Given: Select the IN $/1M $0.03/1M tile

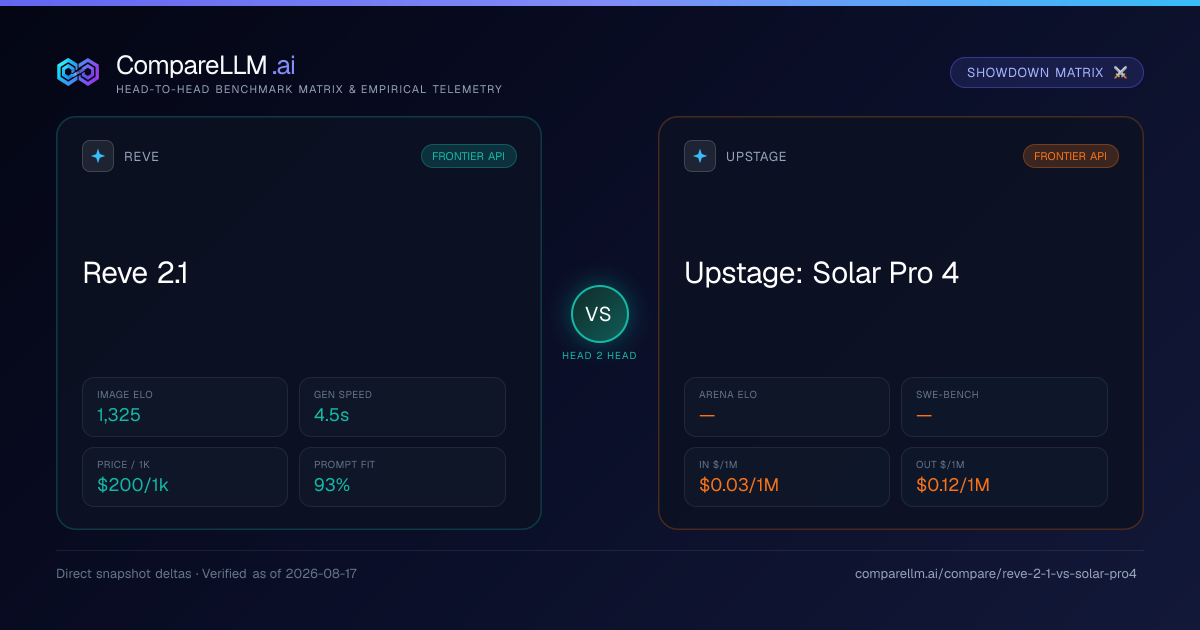Looking at the screenshot, I should click(787, 477).
